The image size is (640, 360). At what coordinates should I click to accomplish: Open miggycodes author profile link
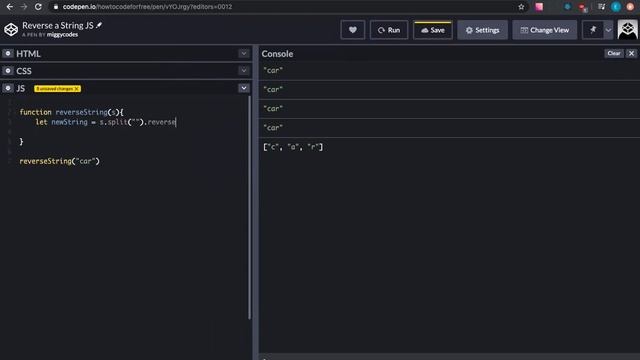coord(62,35)
